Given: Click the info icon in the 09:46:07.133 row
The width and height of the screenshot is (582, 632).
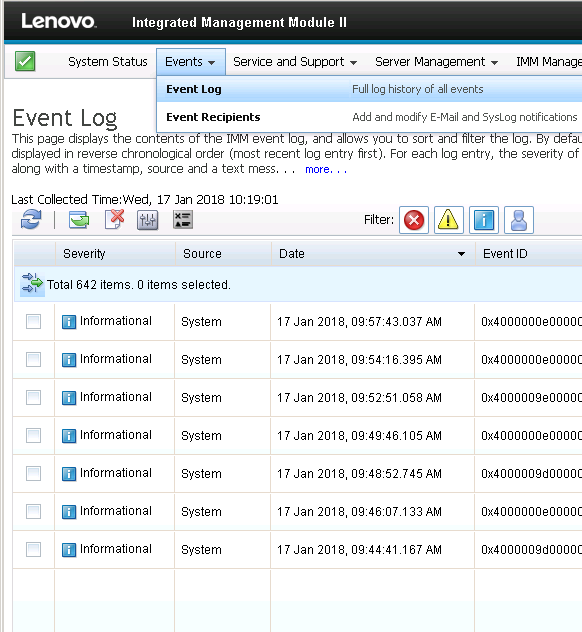Looking at the screenshot, I should point(69,512).
